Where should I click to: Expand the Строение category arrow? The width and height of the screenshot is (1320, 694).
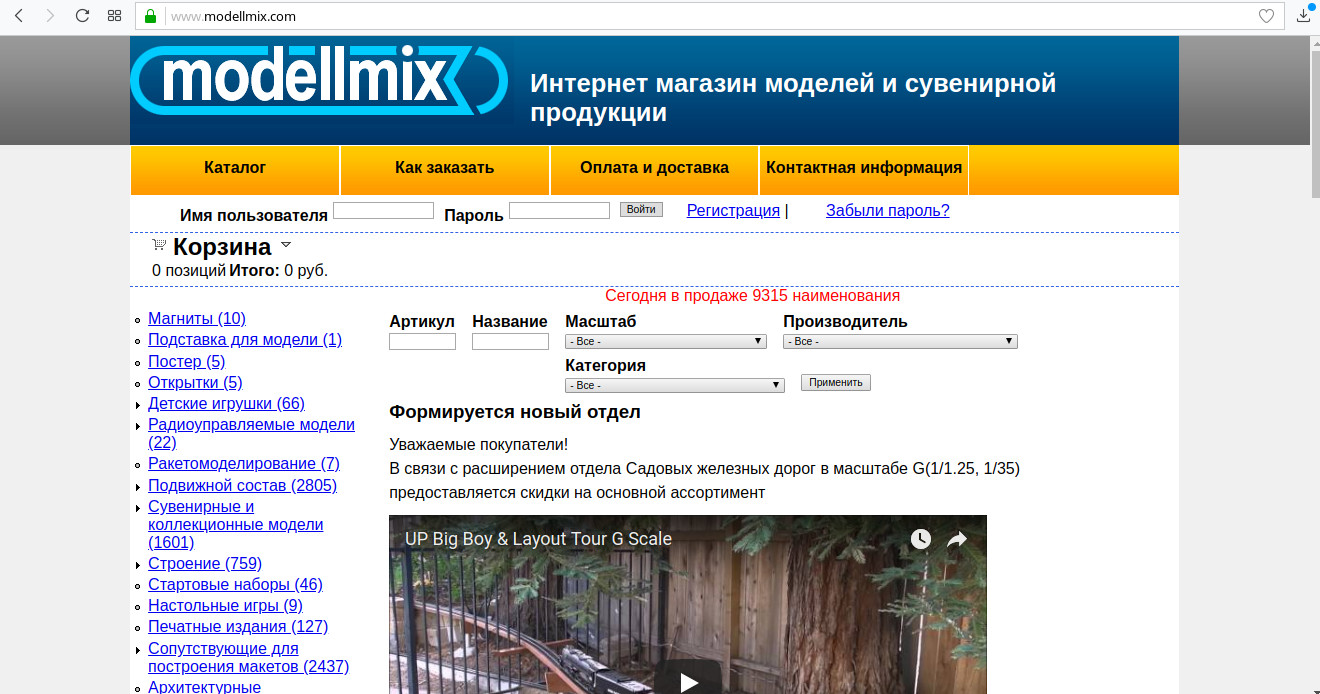138,565
